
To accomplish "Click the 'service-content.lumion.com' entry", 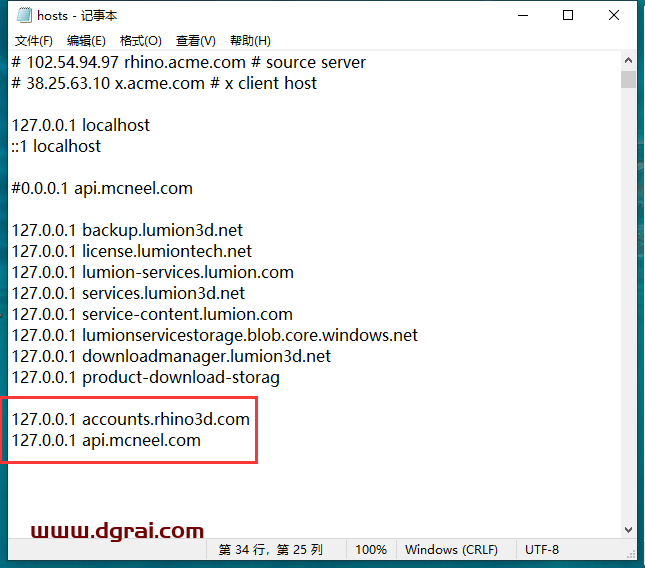I will tap(187, 314).
